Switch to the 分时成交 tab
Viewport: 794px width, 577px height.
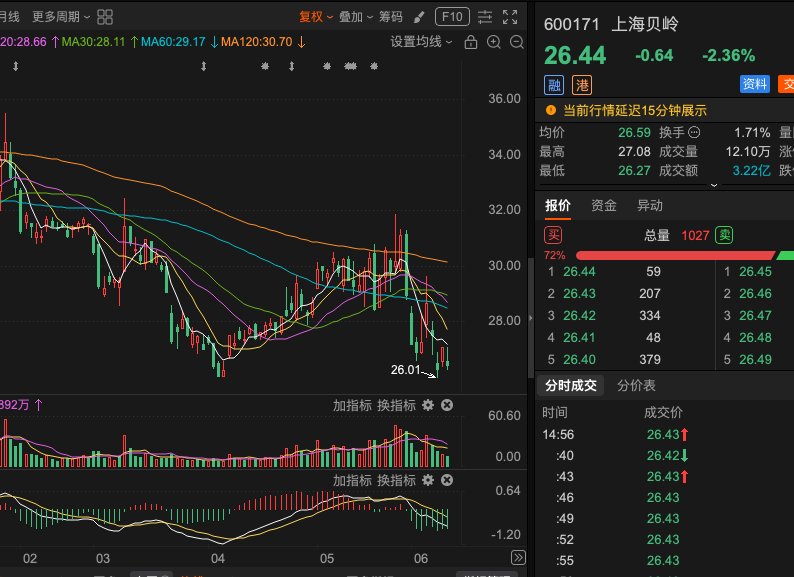tap(571, 386)
